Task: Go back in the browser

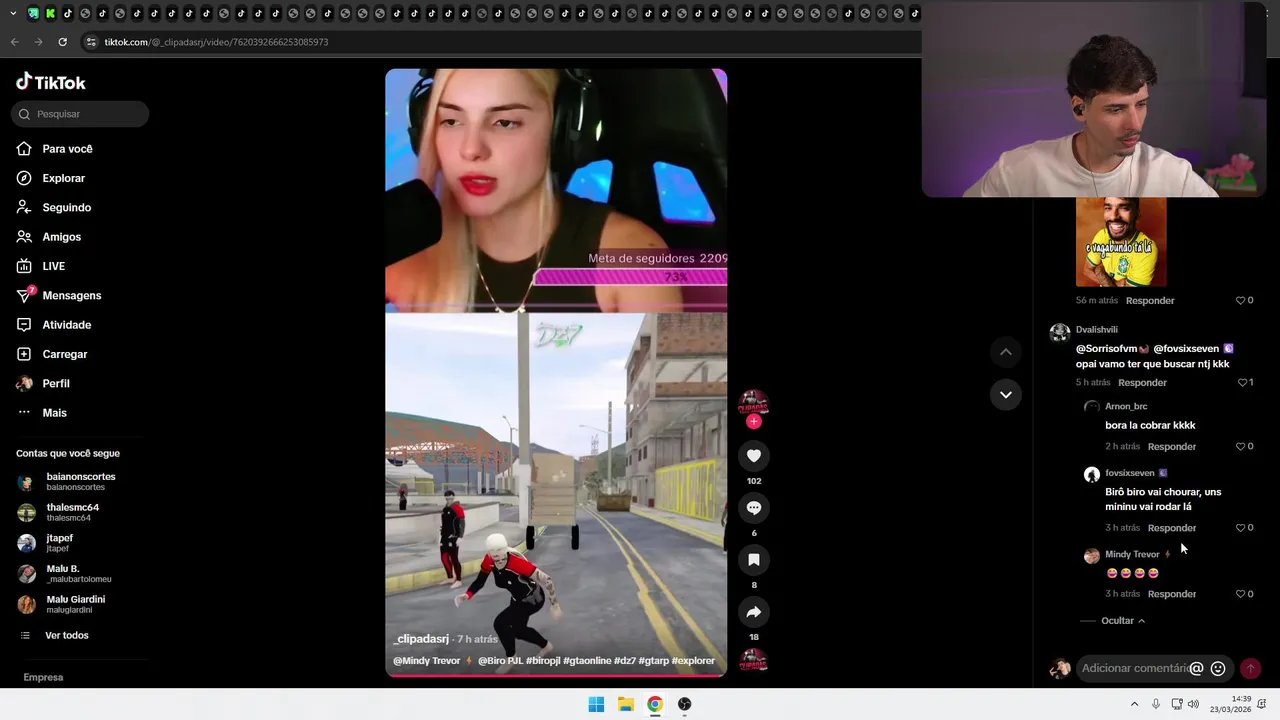Action: point(14,42)
